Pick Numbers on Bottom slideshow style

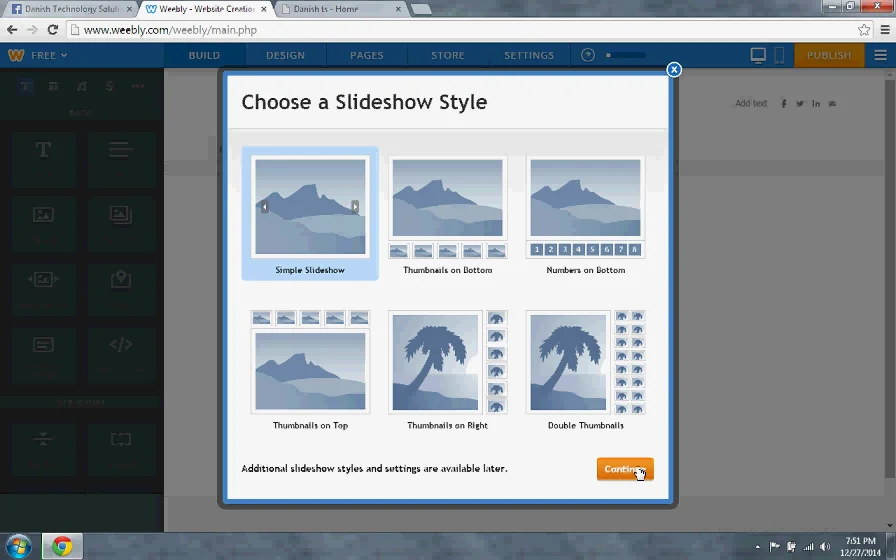[585, 213]
